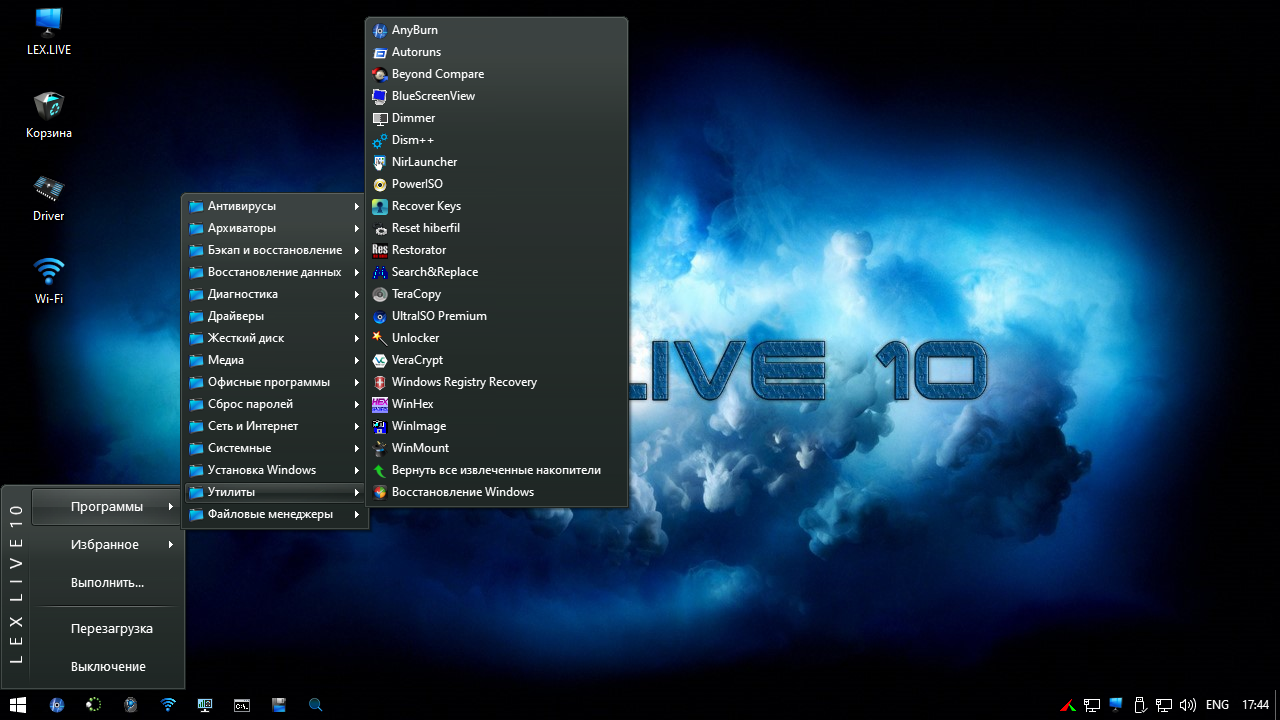Select TeraCopy in the utilities submenu

click(x=416, y=294)
